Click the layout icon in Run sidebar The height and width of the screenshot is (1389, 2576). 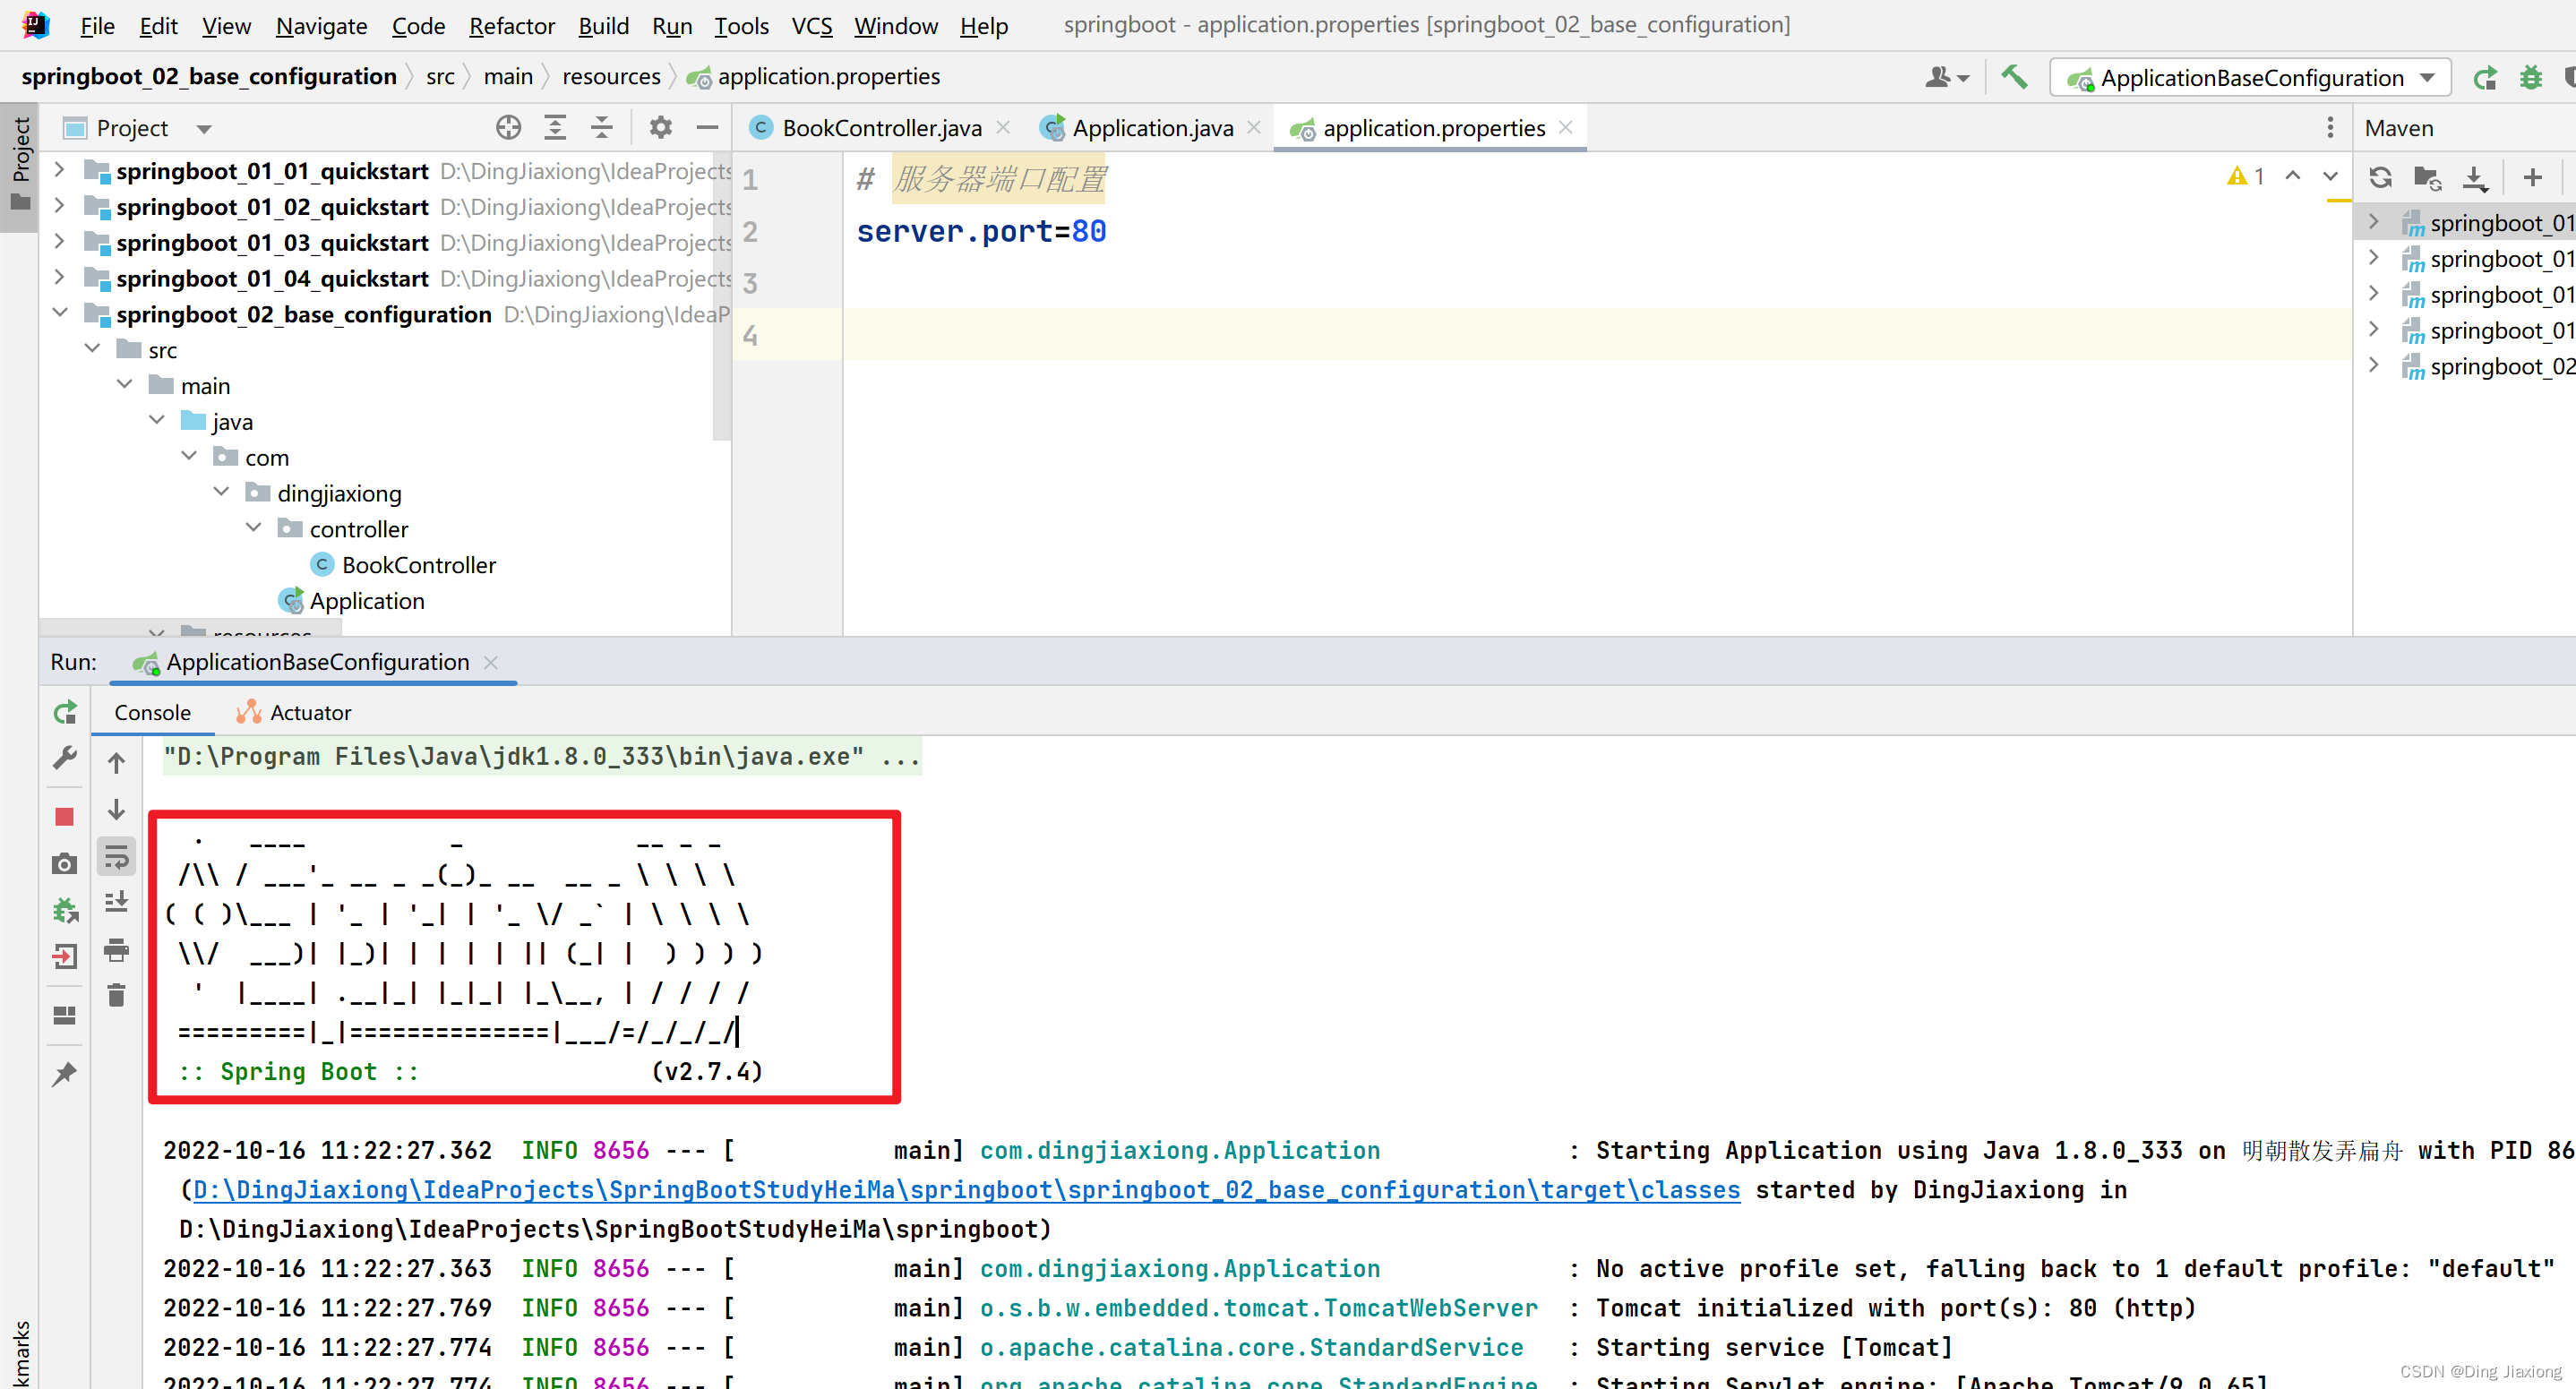pyautogui.click(x=65, y=1015)
